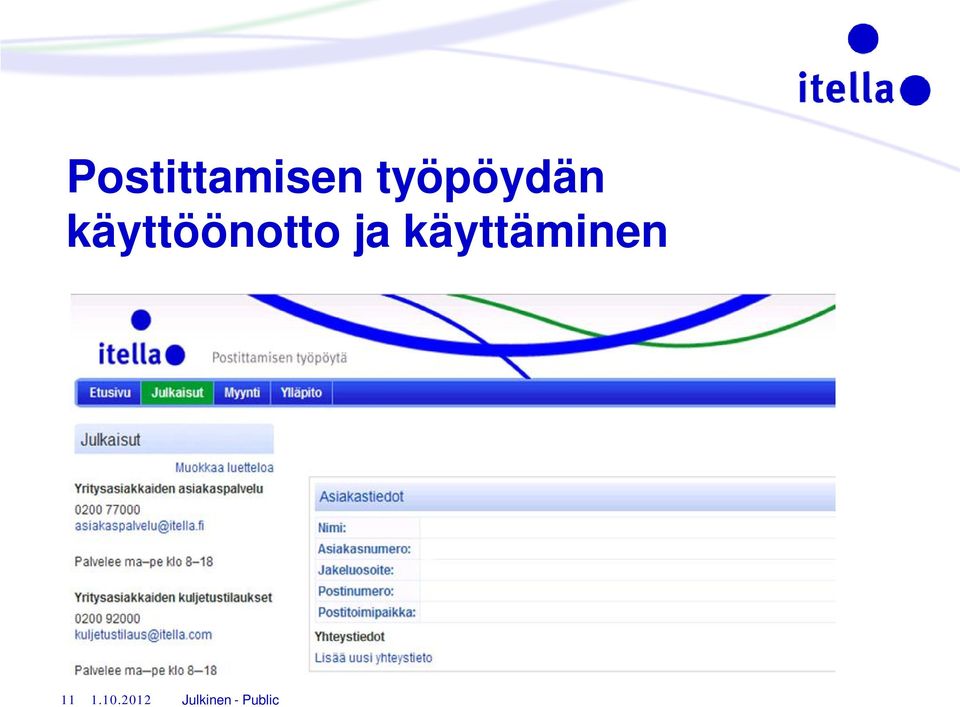Select phone number 0200 92000

pyautogui.click(x=107, y=619)
